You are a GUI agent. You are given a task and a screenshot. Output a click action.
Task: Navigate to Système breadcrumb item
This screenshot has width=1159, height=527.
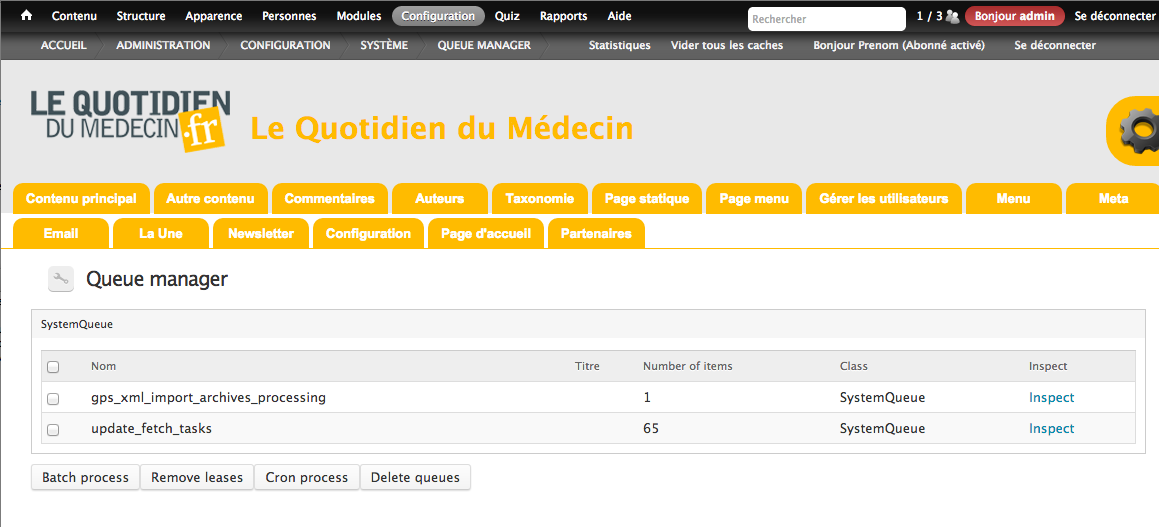coord(384,45)
